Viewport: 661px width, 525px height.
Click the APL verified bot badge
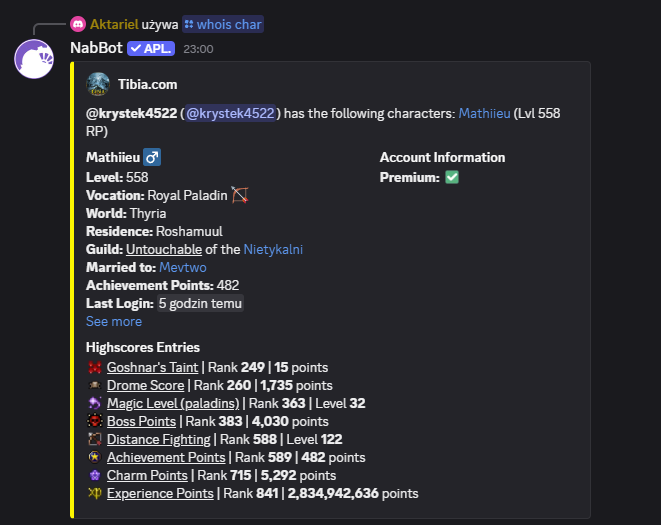151,48
